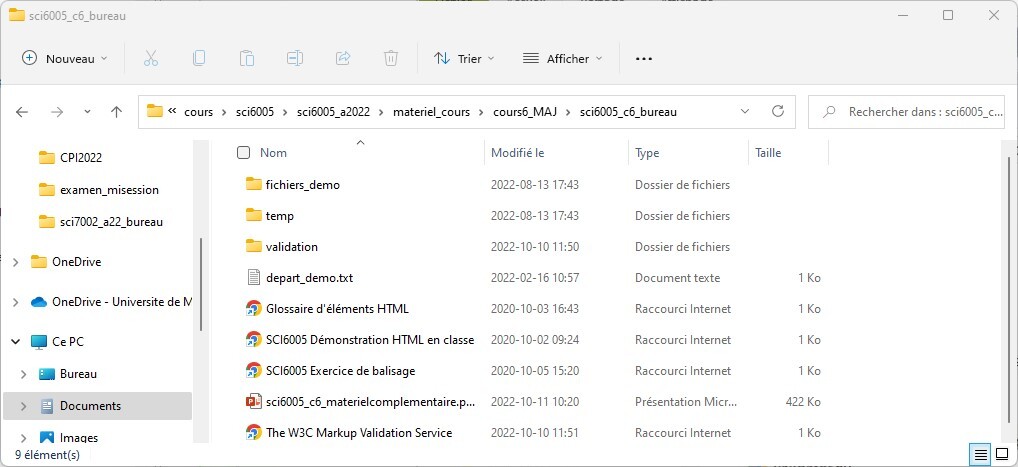This screenshot has width=1018, height=467.
Task: Expand the OneDrive tree node
Action: (x=15, y=262)
